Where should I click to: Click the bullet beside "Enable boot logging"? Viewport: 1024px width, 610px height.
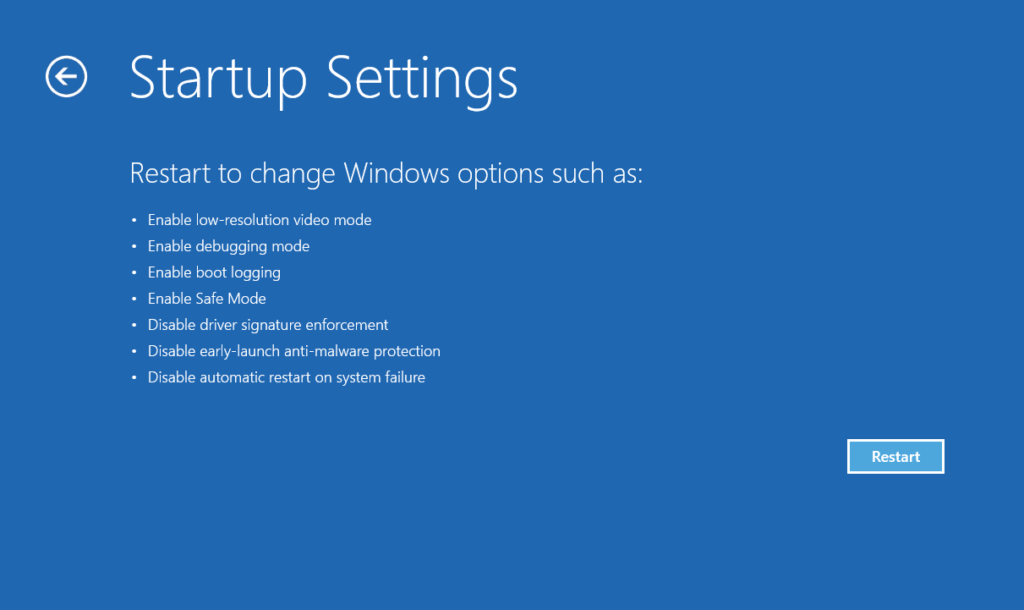click(134, 272)
